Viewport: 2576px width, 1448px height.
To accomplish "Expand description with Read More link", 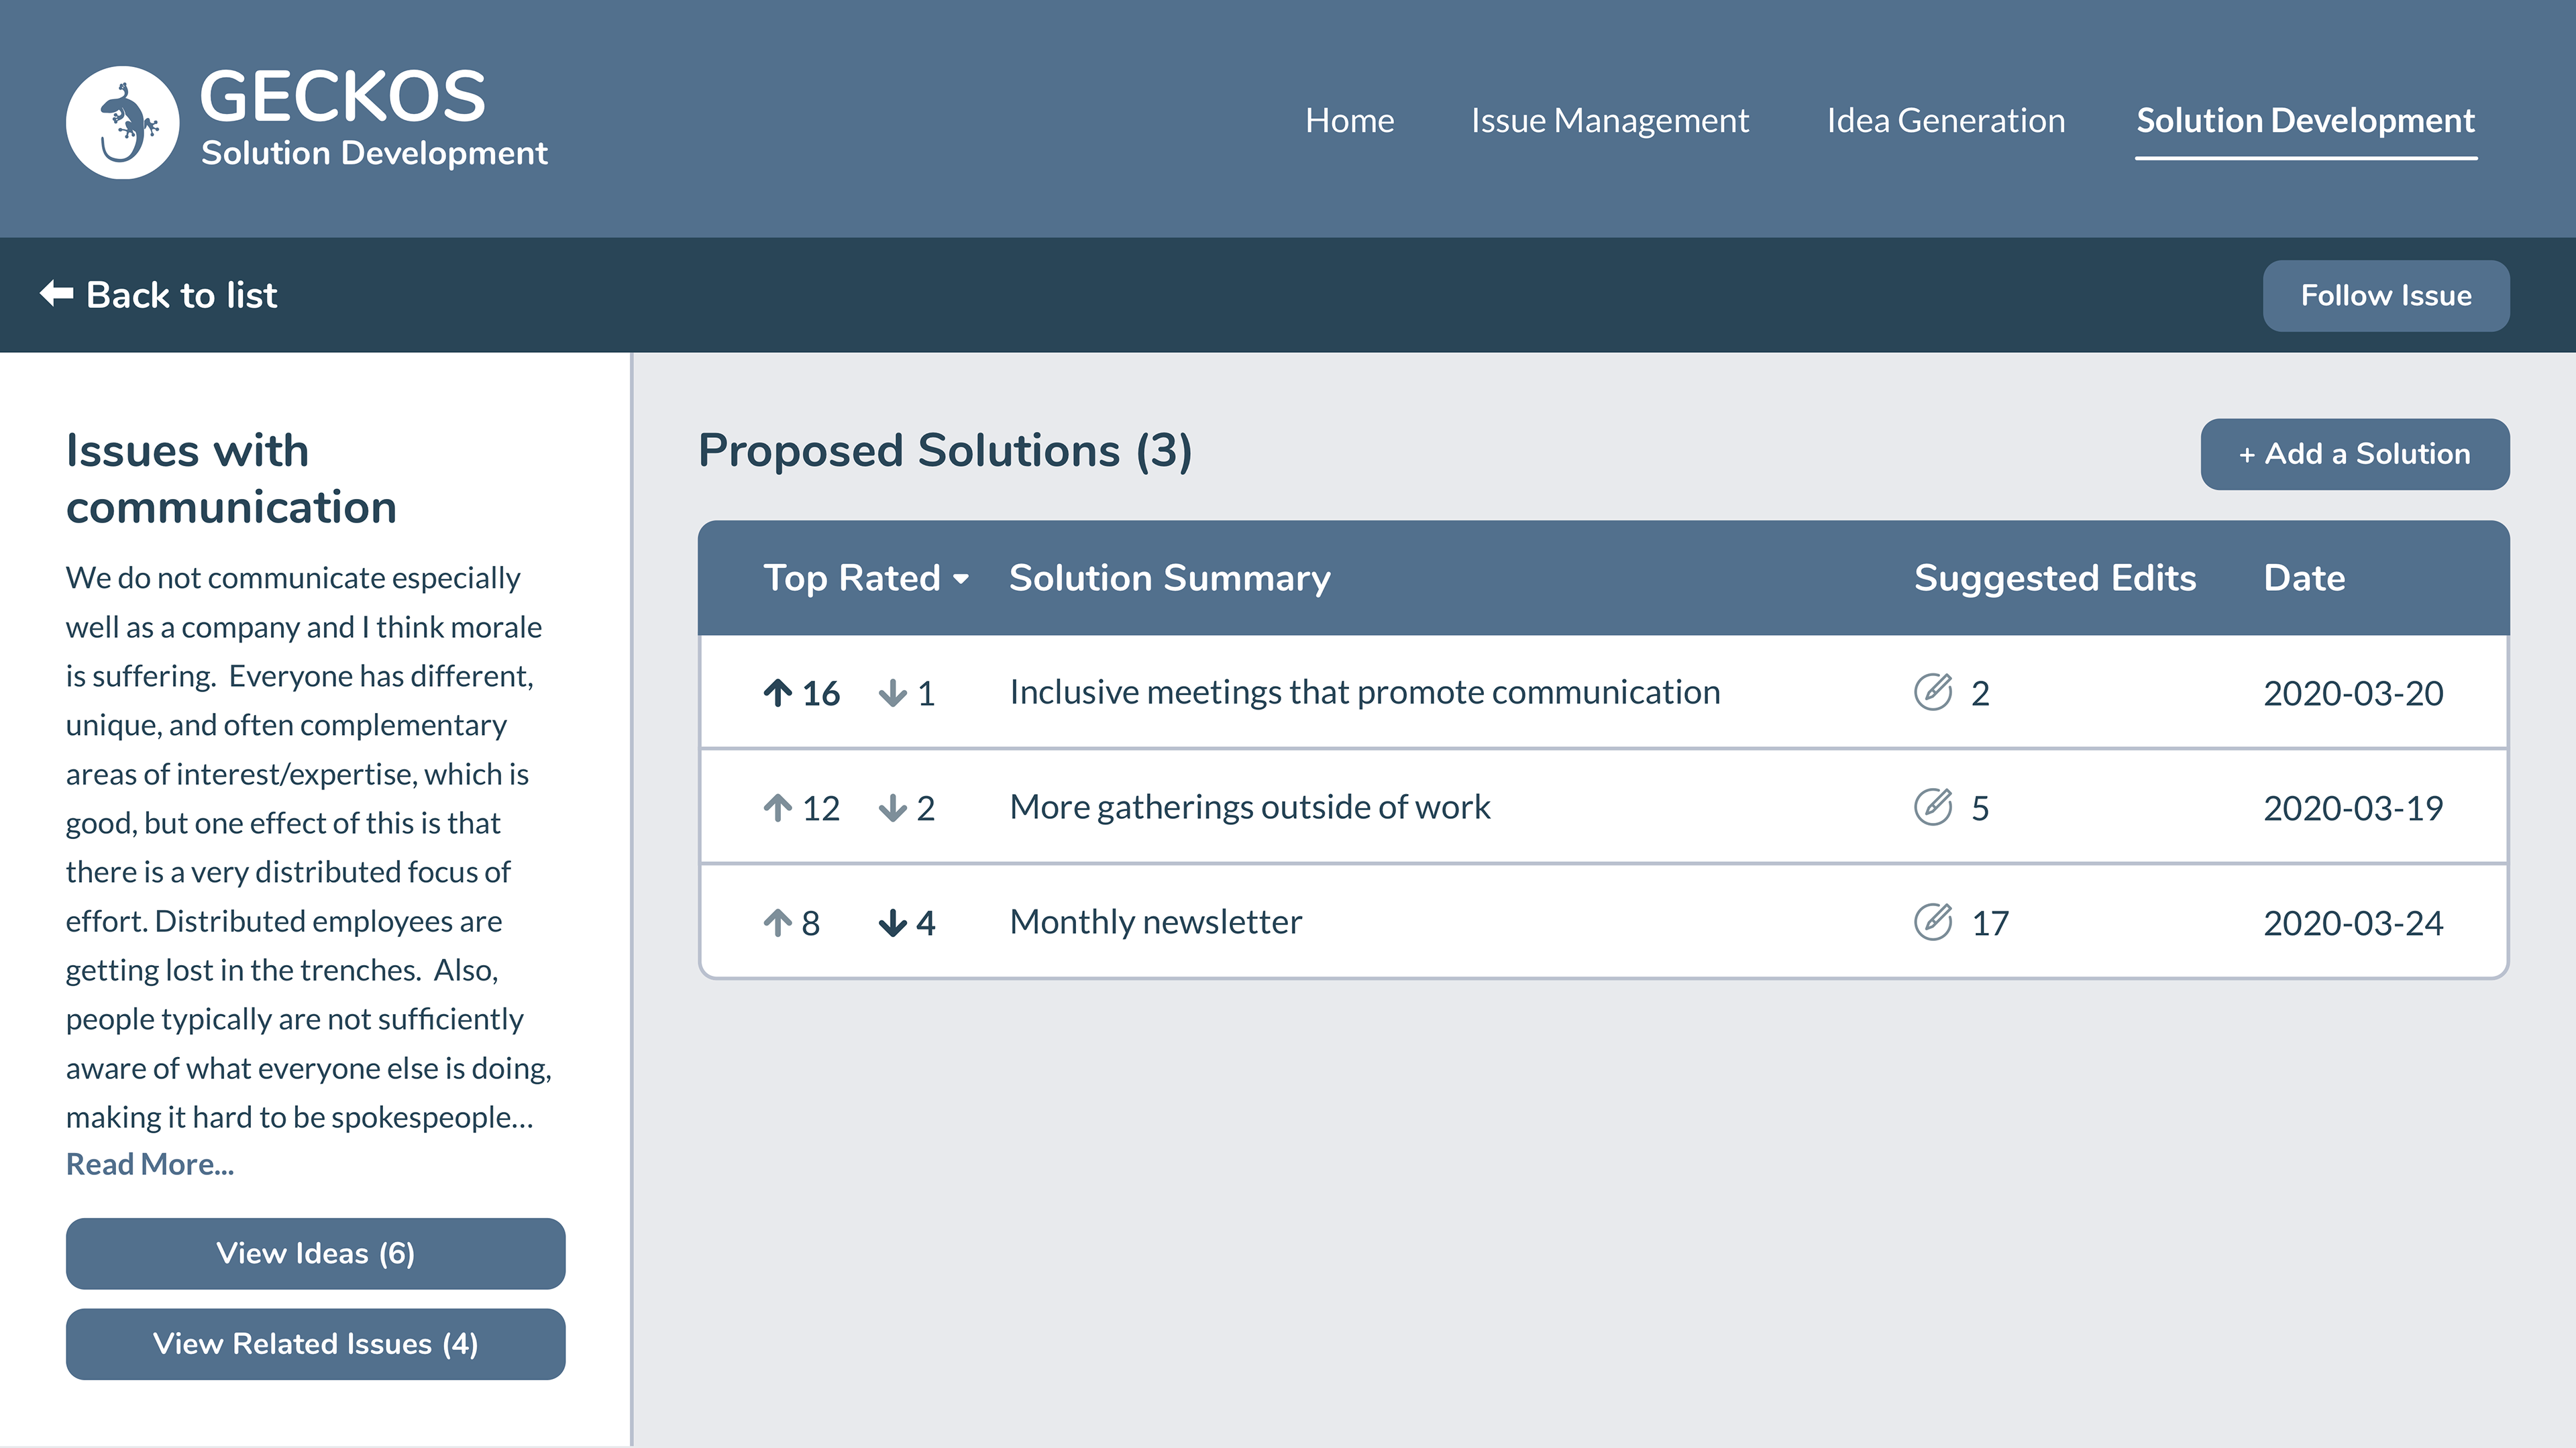I will (150, 1164).
